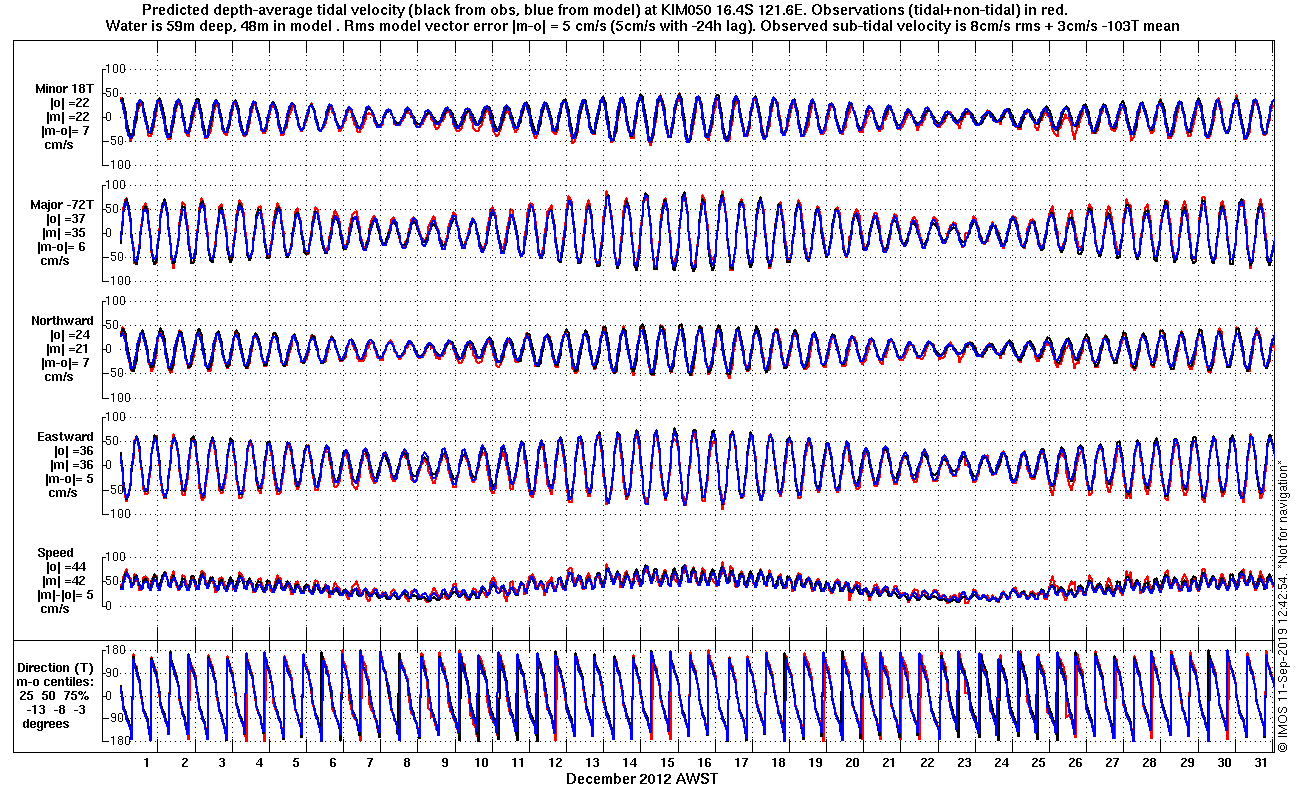Click the 'Direction (T)' panel label
The height and width of the screenshot is (800, 1300).
pyautogui.click(x=57, y=667)
